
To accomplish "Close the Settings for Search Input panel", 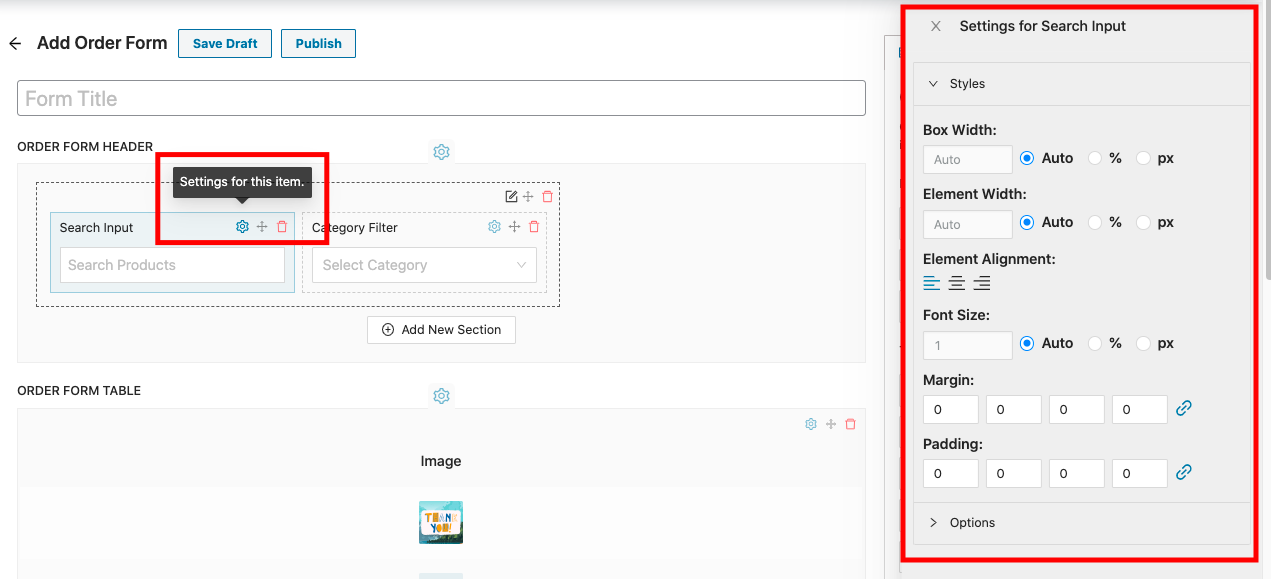I will point(936,27).
